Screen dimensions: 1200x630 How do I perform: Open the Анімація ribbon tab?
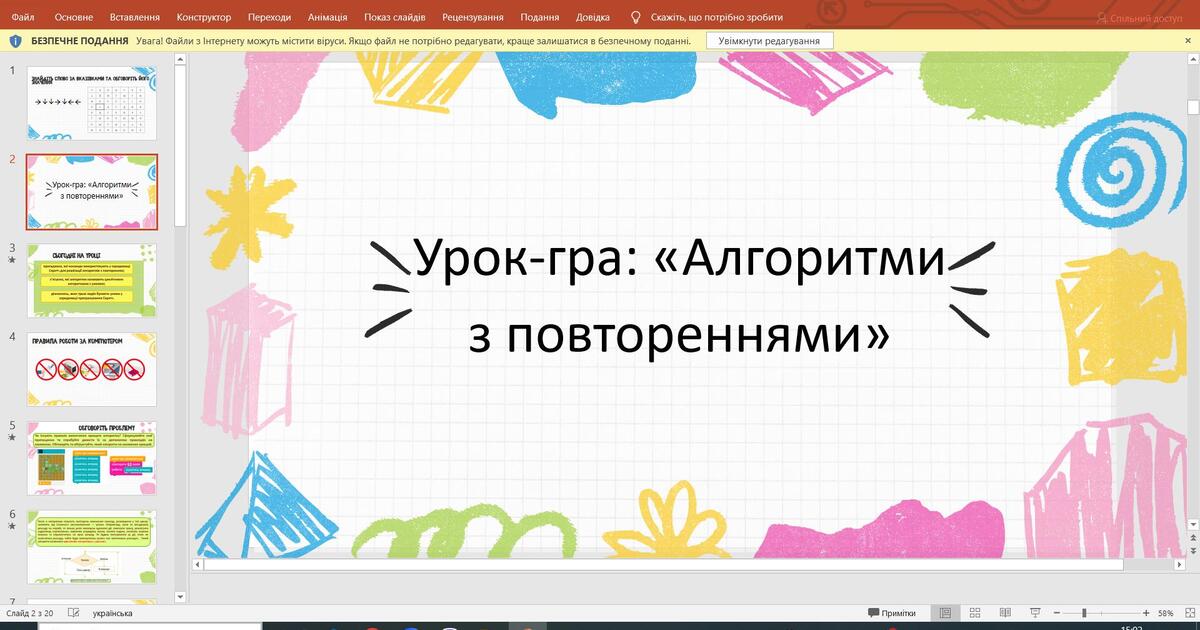point(328,17)
